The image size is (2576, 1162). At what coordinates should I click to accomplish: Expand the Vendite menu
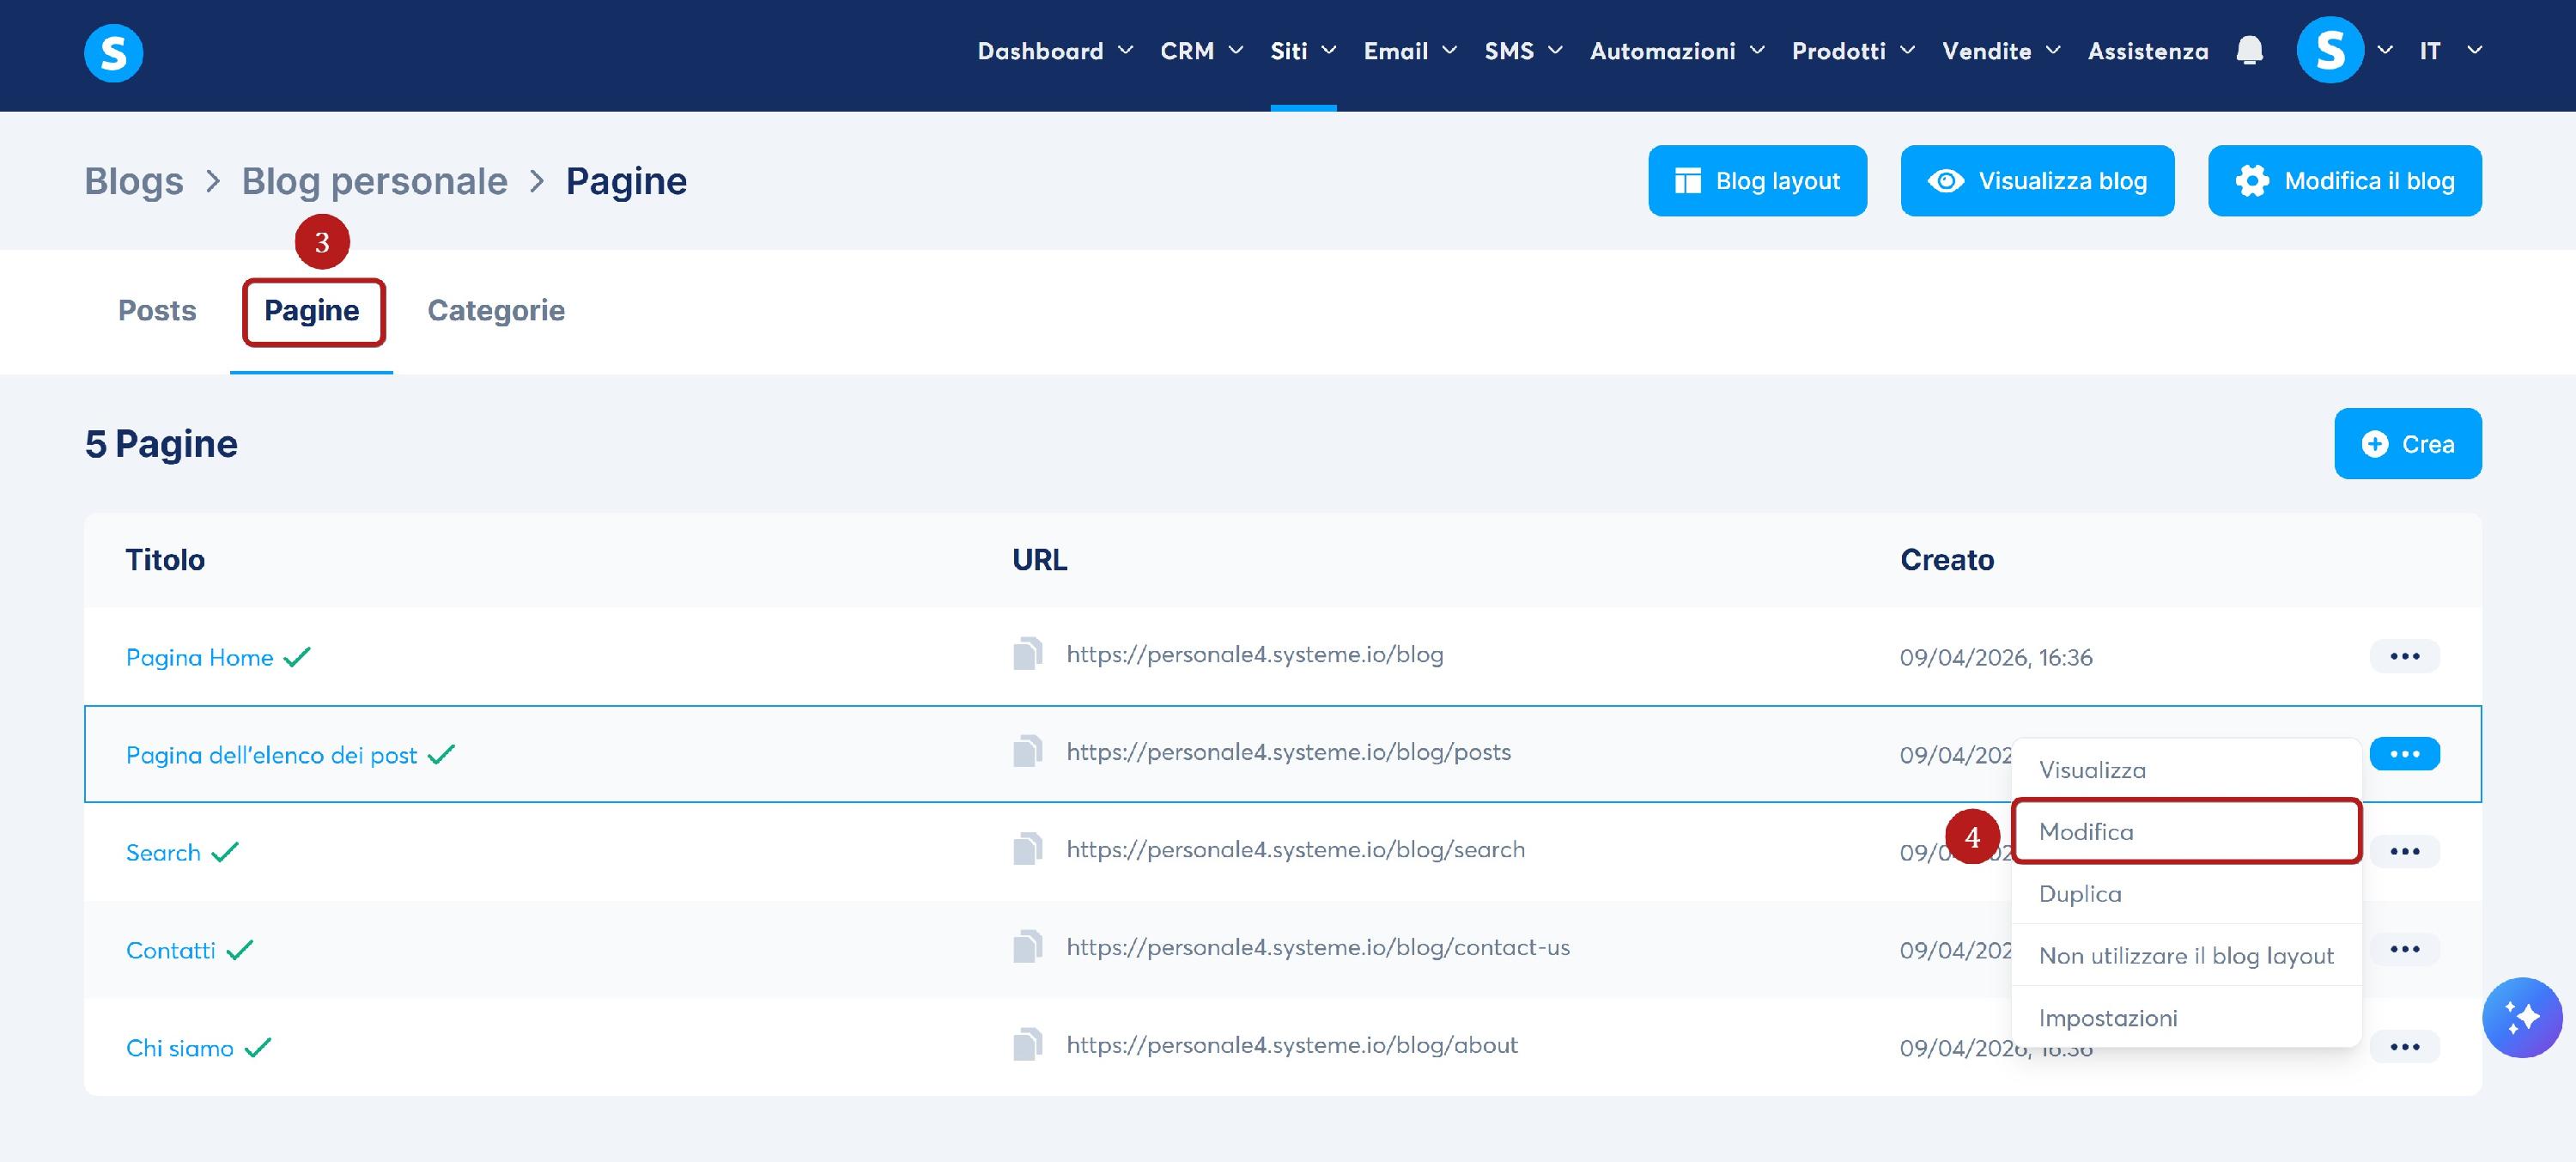pos(2001,51)
